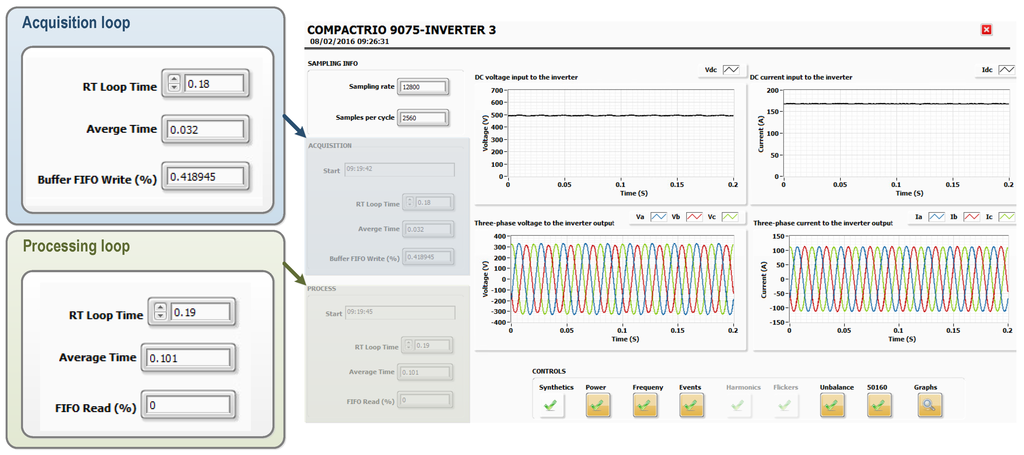Click the Sampling rate input field
Image resolution: width=1024 pixels, height=455 pixels.
tap(420, 87)
